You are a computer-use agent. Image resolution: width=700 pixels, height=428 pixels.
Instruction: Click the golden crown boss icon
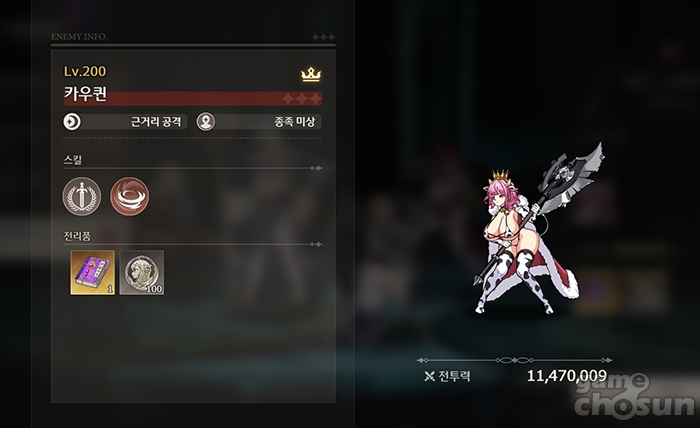[311, 74]
